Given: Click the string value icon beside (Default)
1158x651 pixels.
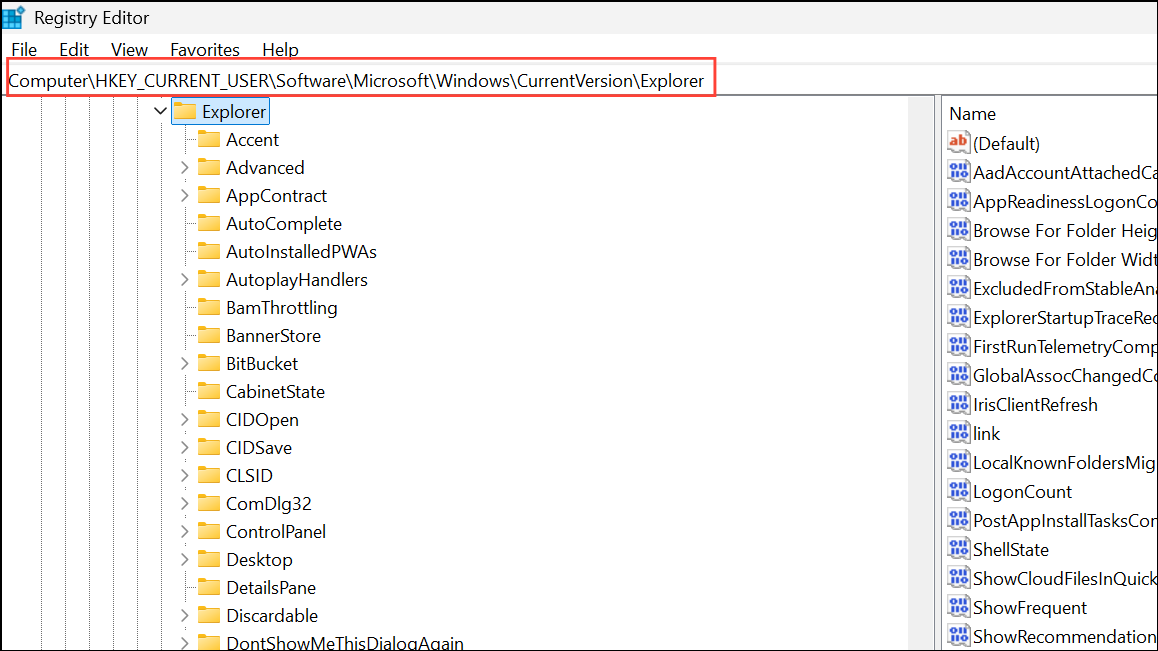Looking at the screenshot, I should coord(958,142).
